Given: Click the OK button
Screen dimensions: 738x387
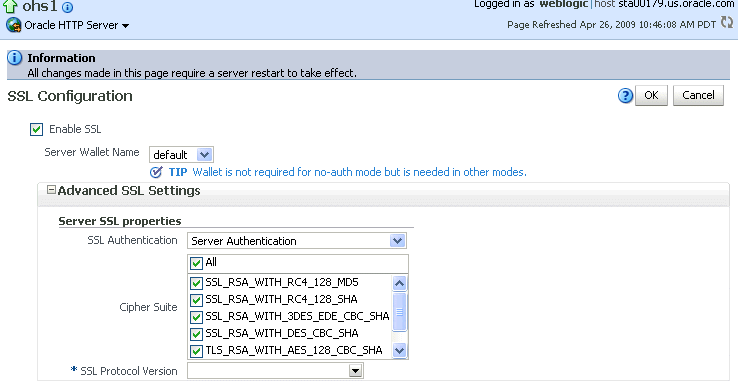Looking at the screenshot, I should point(651,96).
